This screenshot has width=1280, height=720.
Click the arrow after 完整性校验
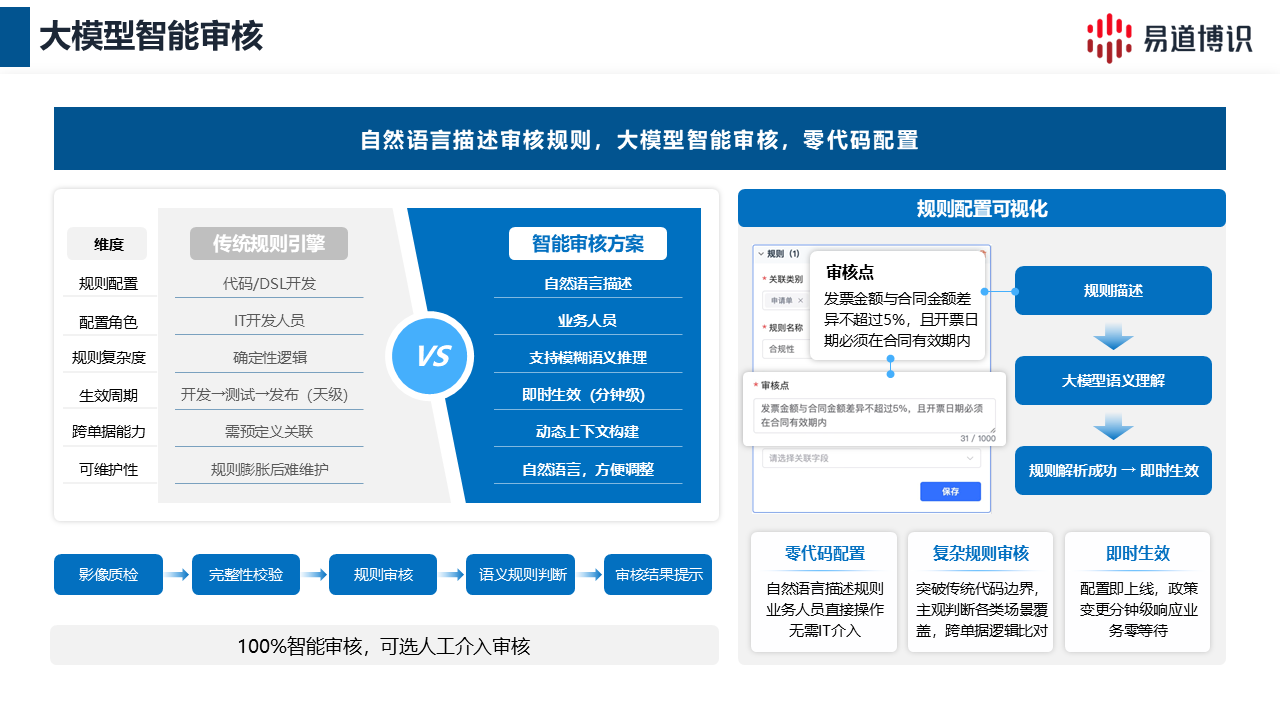[314, 575]
